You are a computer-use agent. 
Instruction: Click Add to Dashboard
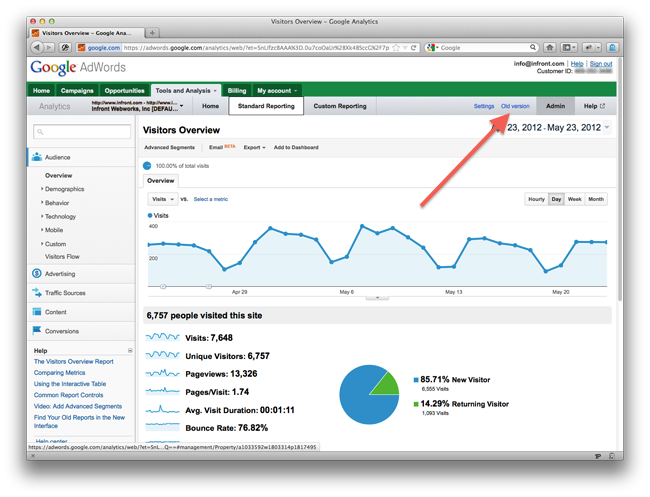[x=296, y=148]
